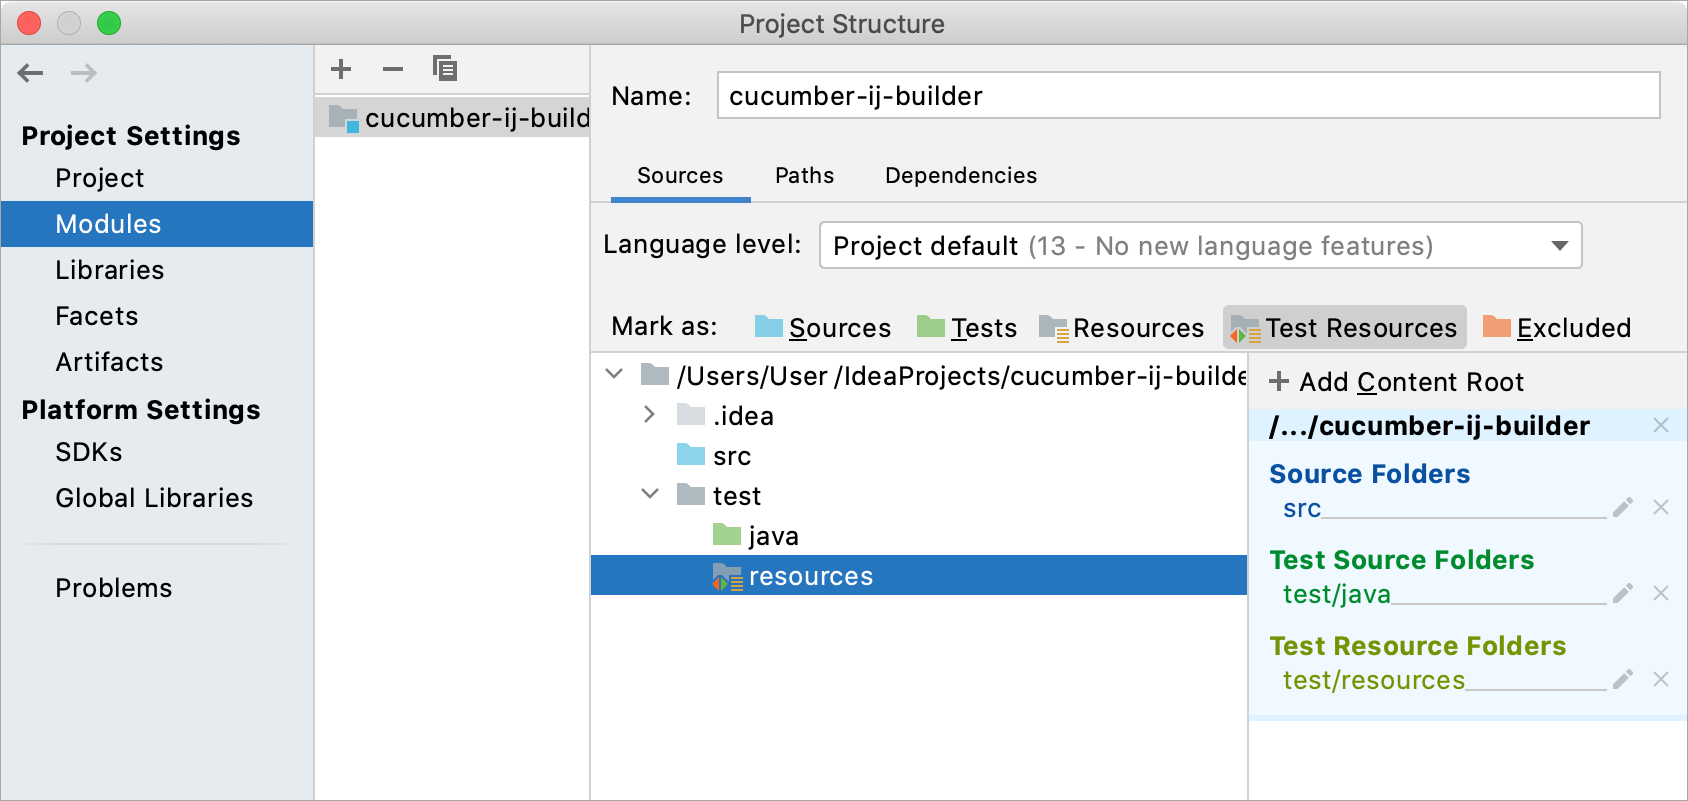Screen dimensions: 1688x801
Task: Edit src source folder properties
Action: (1623, 507)
